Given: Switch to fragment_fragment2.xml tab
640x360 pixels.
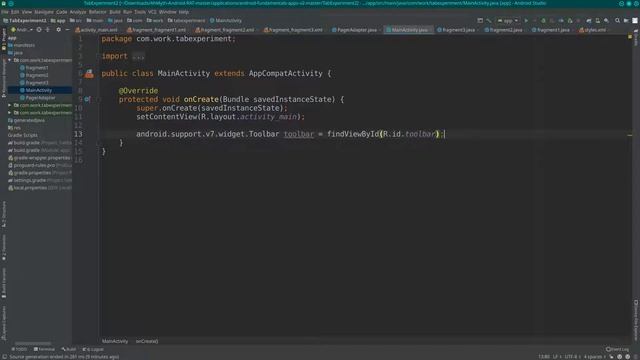Looking at the screenshot, I should [225, 30].
